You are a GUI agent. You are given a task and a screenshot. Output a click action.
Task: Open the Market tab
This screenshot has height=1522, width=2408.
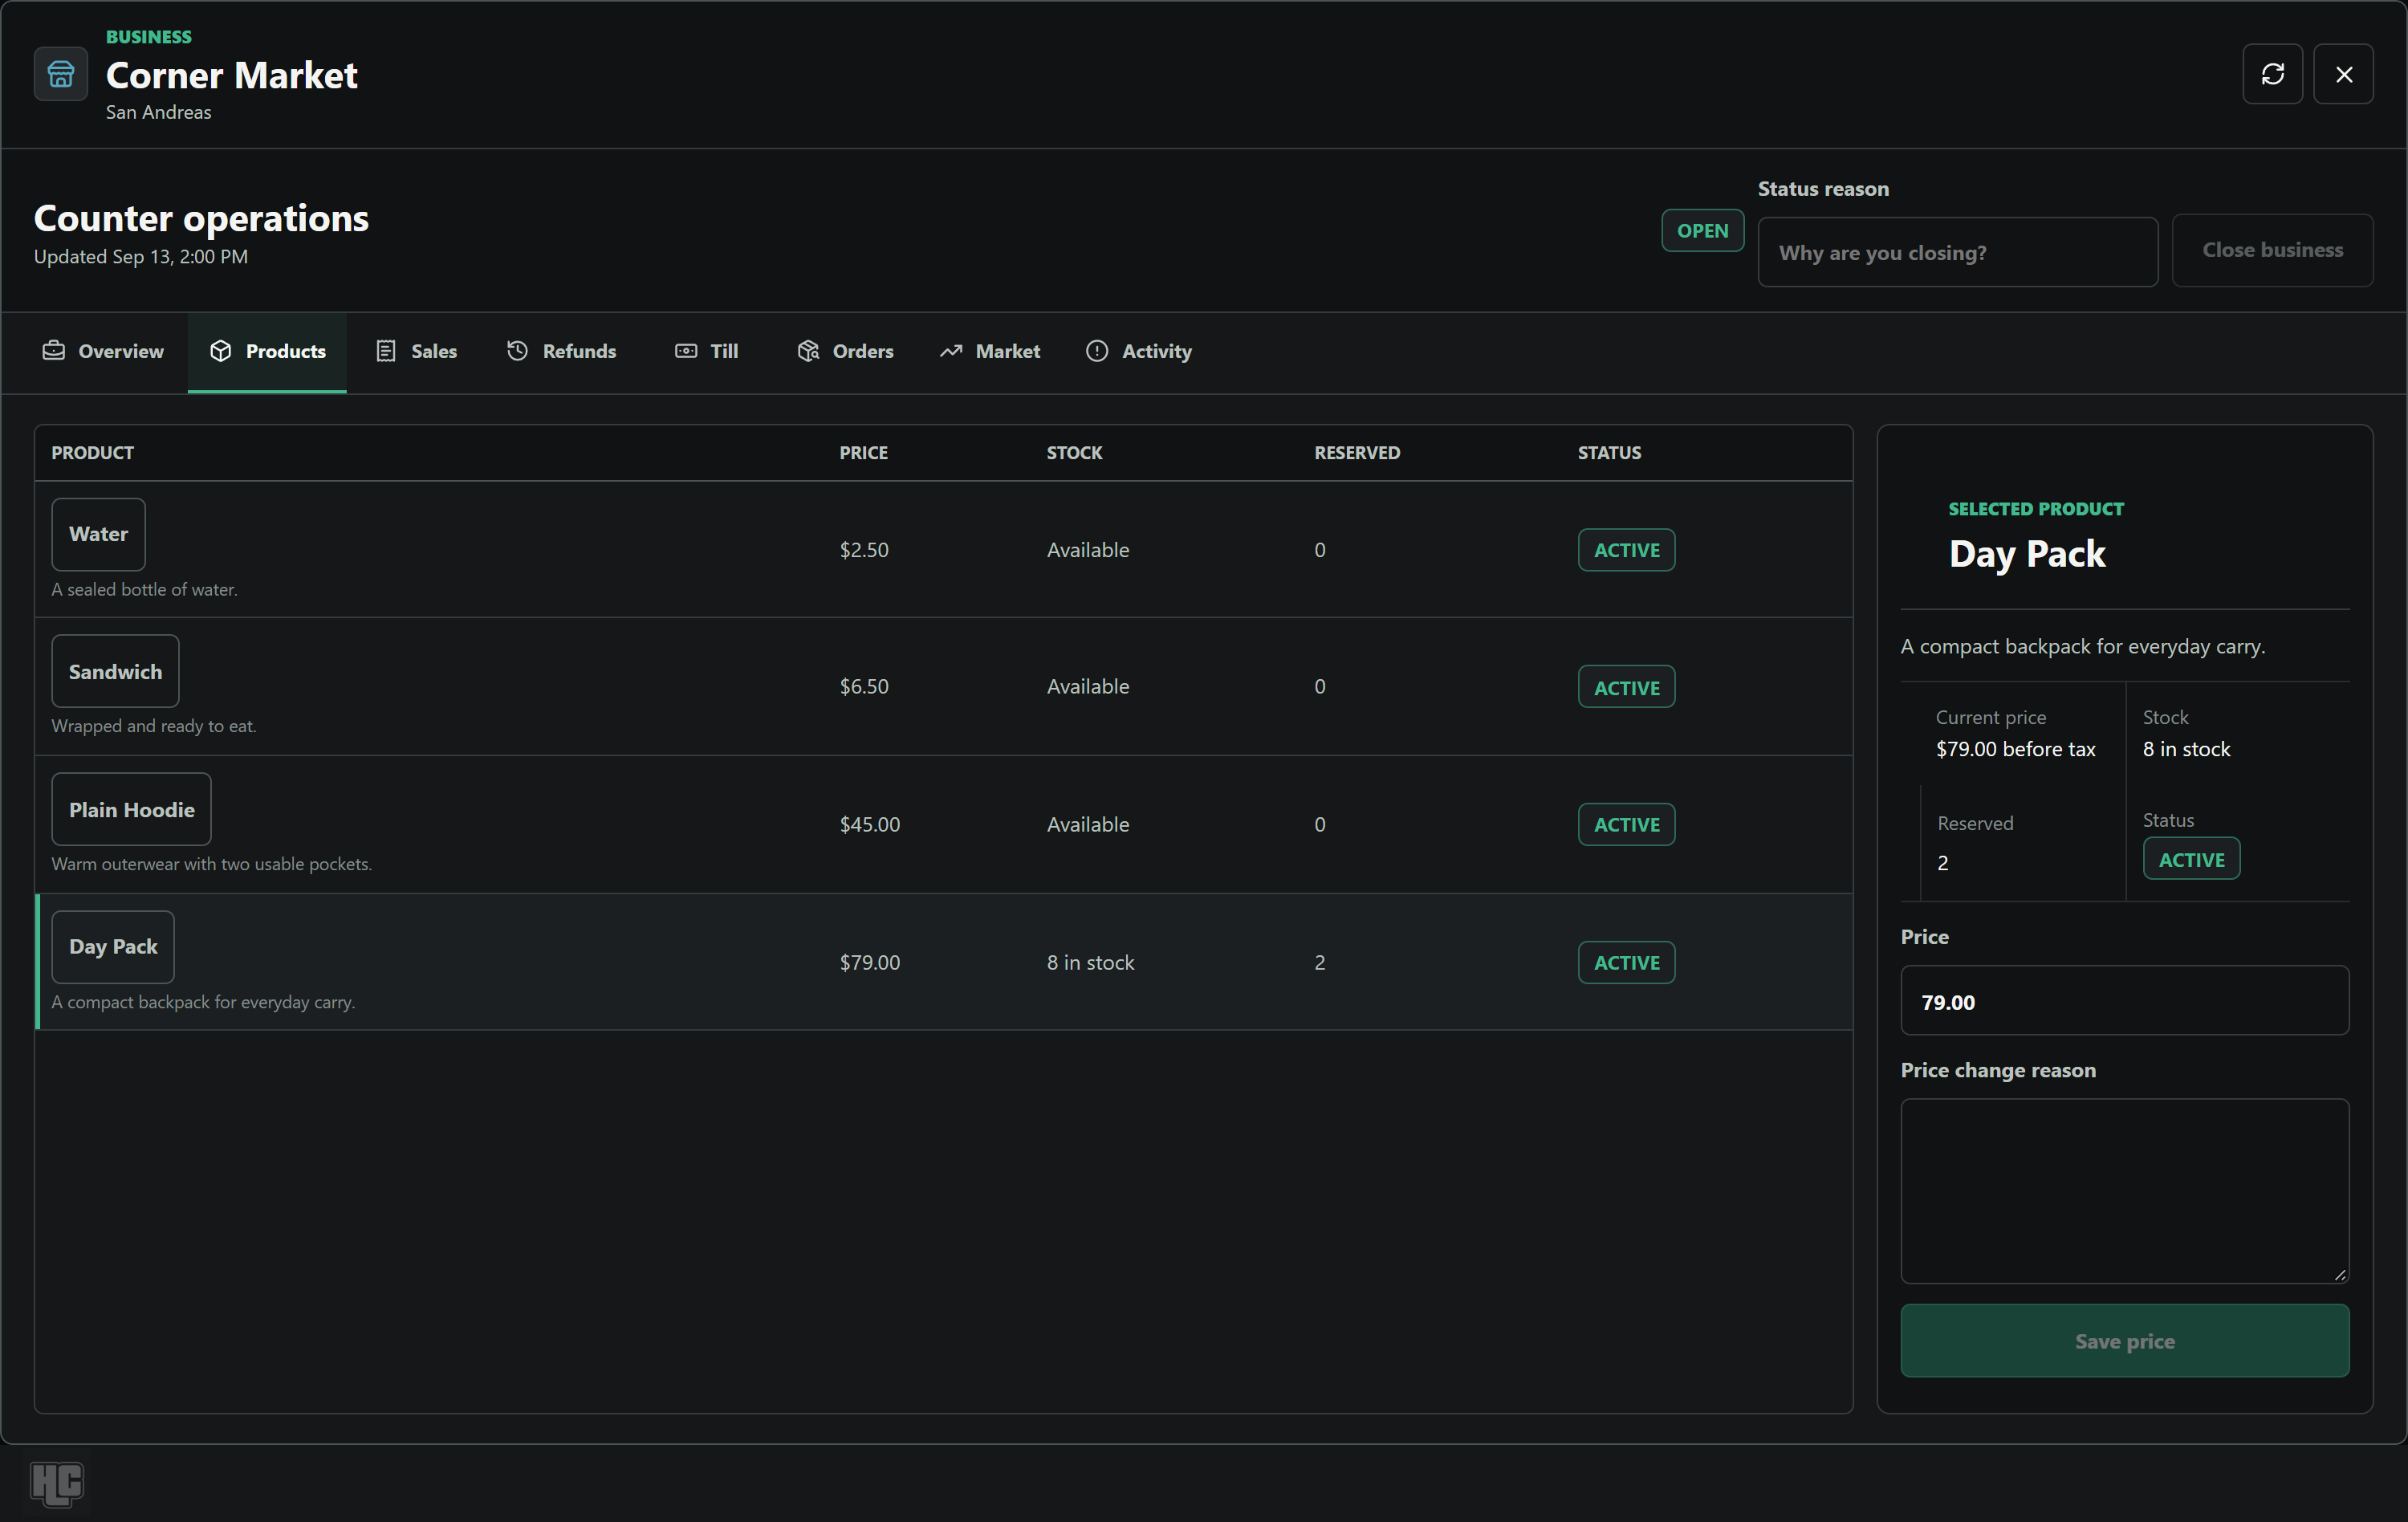pos(990,352)
